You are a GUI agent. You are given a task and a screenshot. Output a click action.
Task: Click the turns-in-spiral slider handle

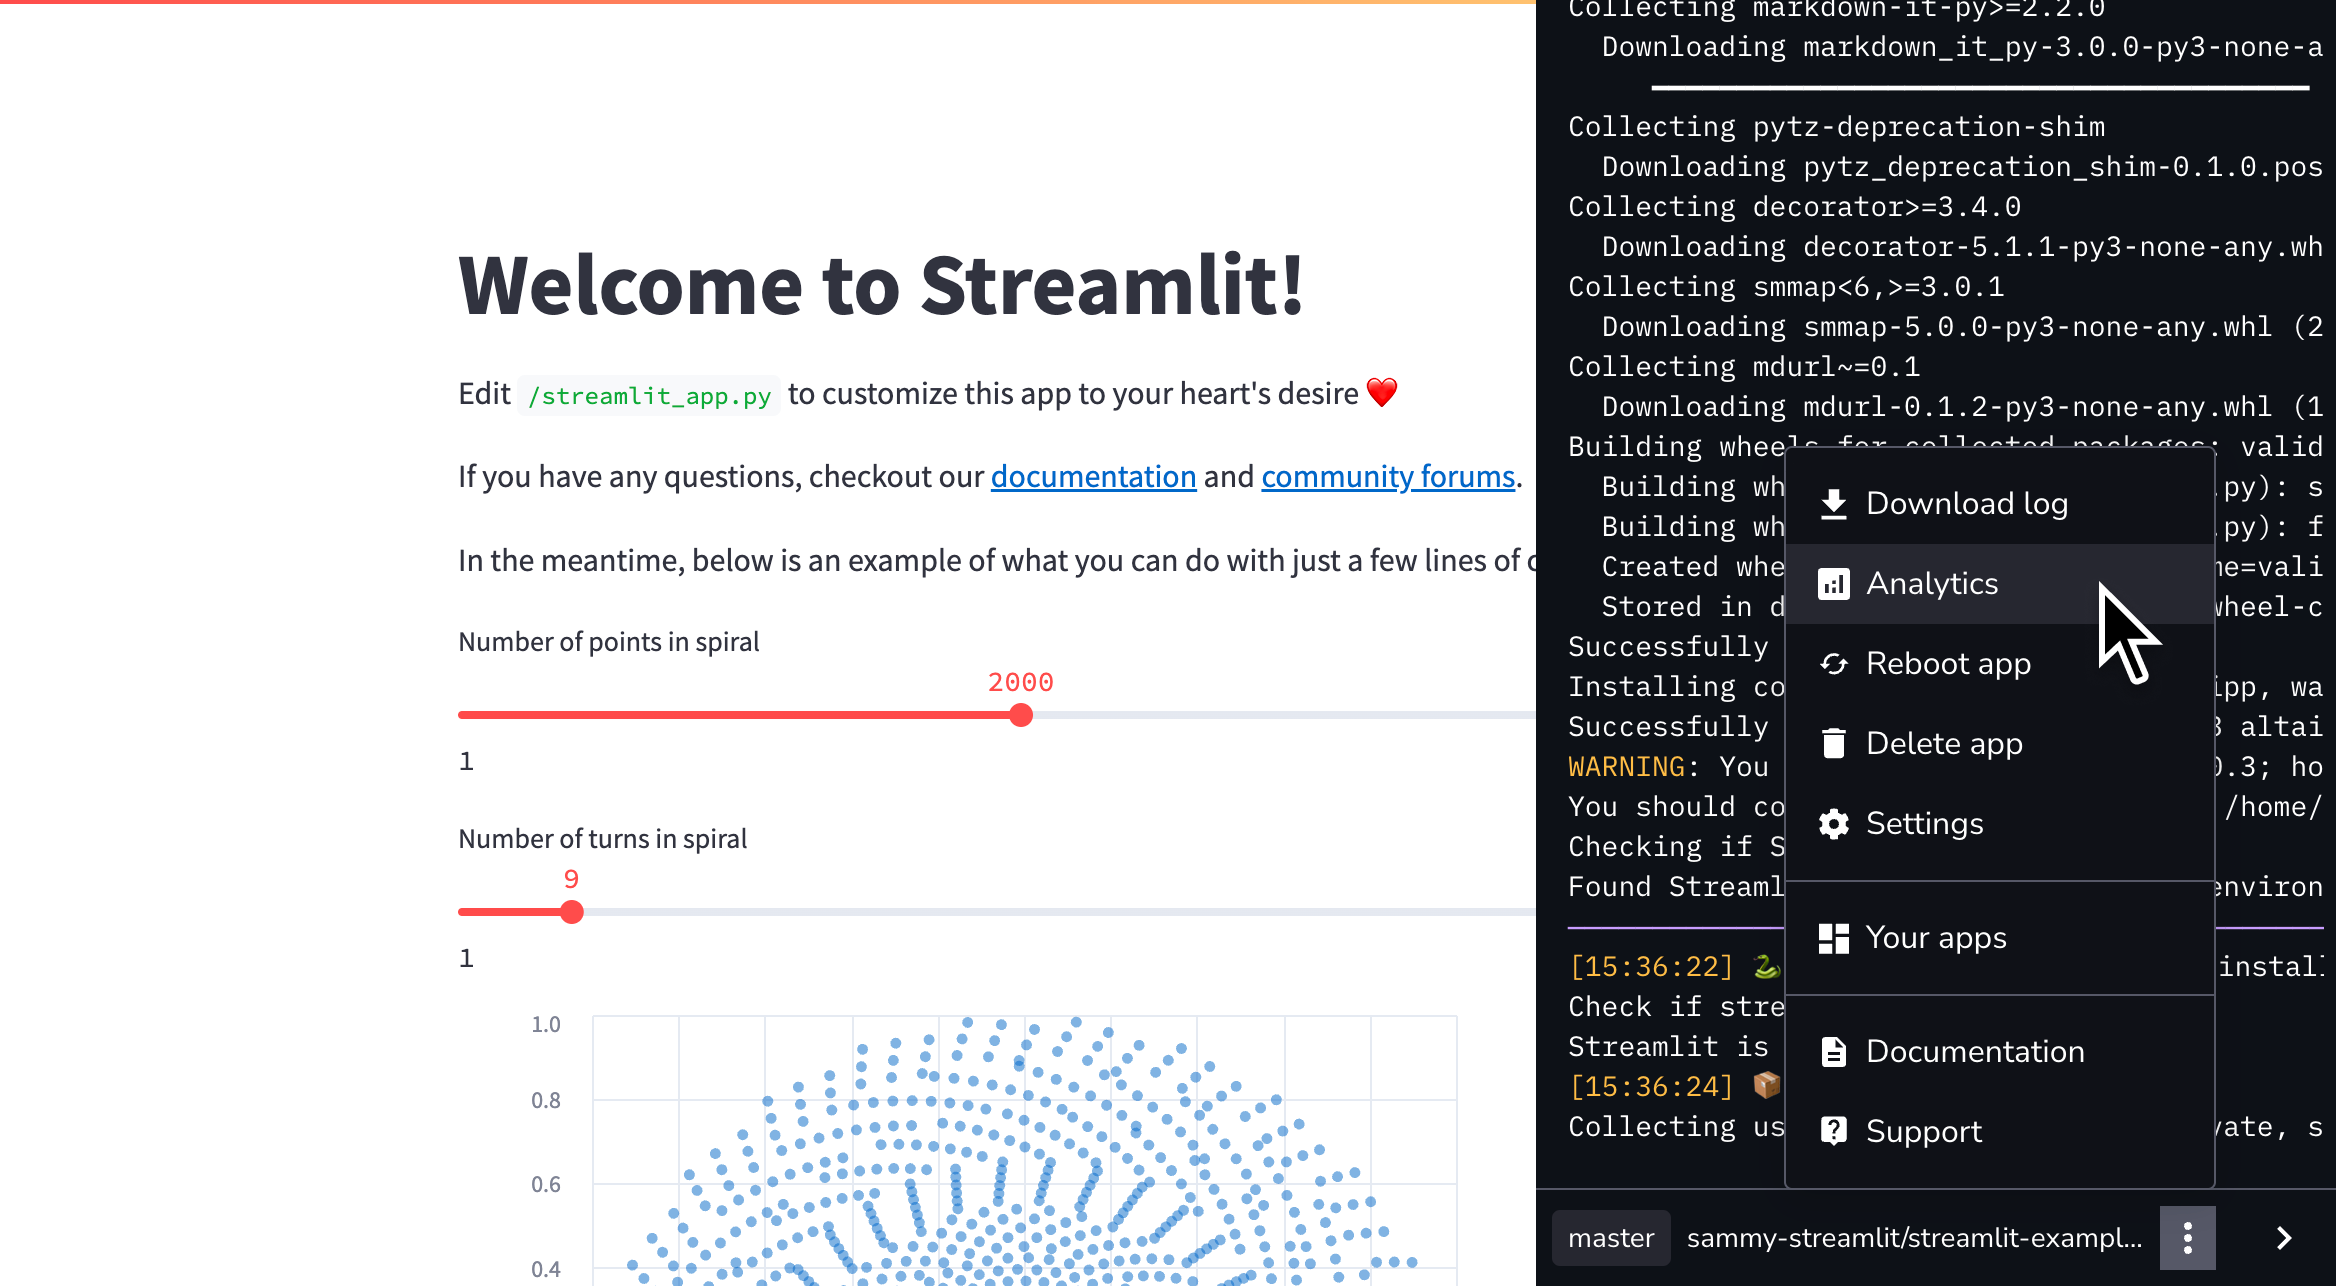572,912
